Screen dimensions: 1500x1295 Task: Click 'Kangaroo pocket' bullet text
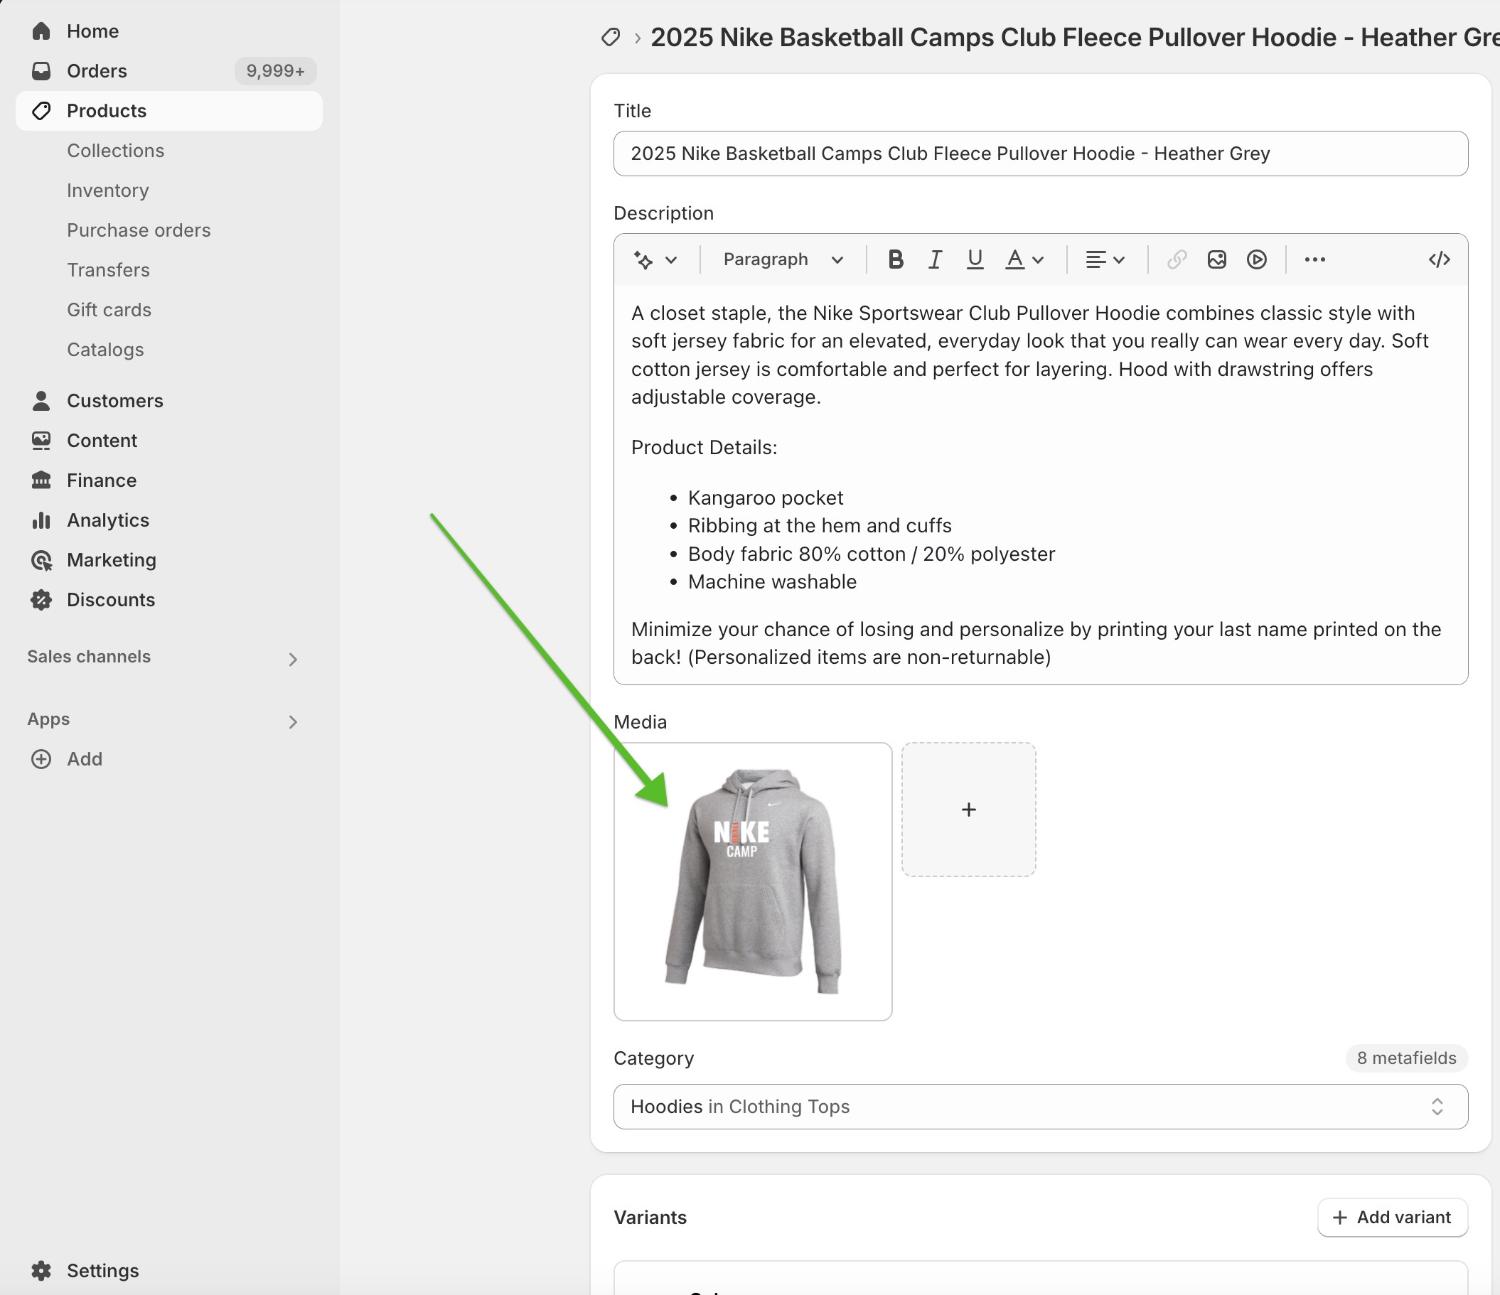tap(765, 498)
